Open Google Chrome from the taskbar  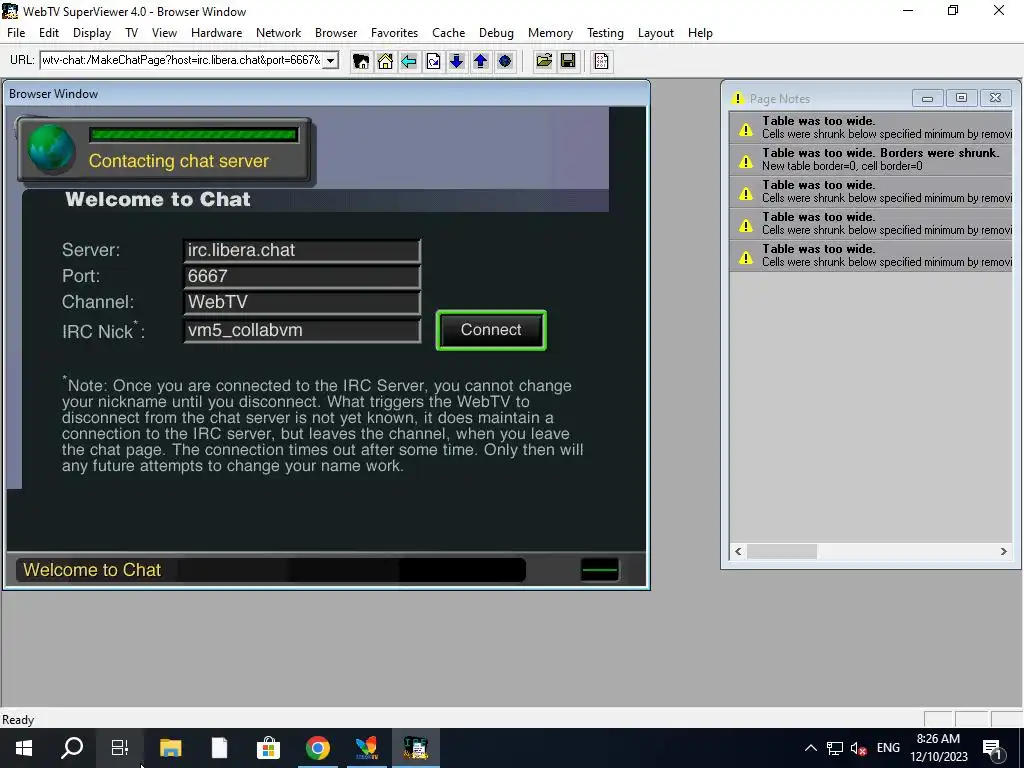click(x=317, y=748)
